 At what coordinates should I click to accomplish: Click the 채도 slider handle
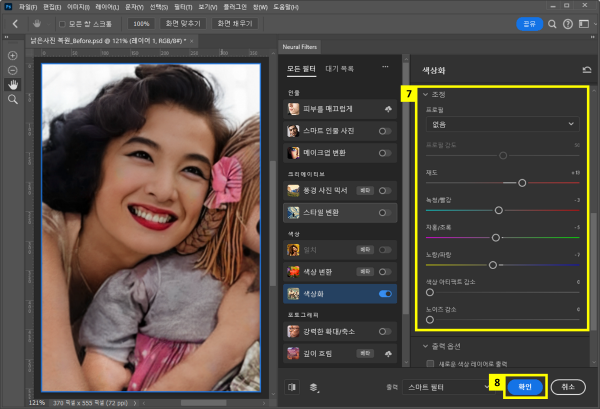(x=522, y=183)
